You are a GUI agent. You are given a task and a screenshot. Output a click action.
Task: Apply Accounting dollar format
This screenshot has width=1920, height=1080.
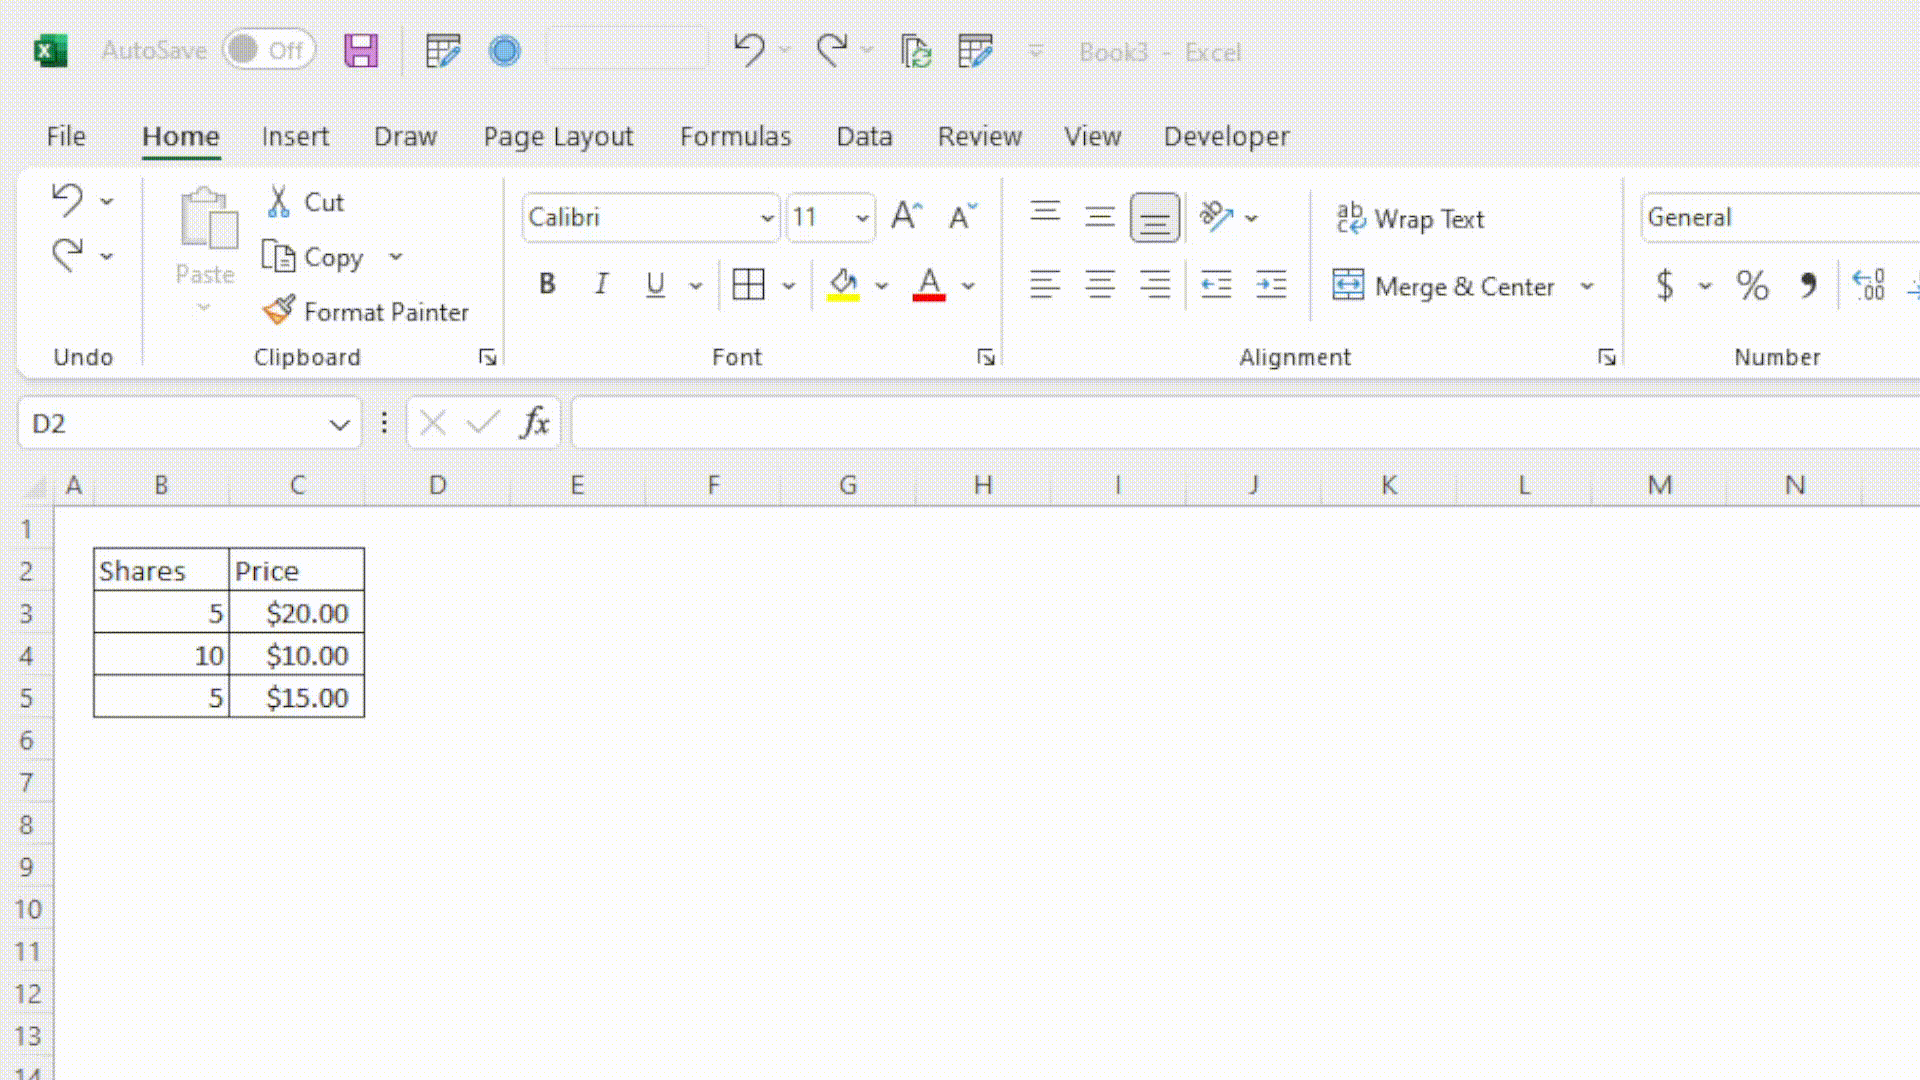(1665, 286)
